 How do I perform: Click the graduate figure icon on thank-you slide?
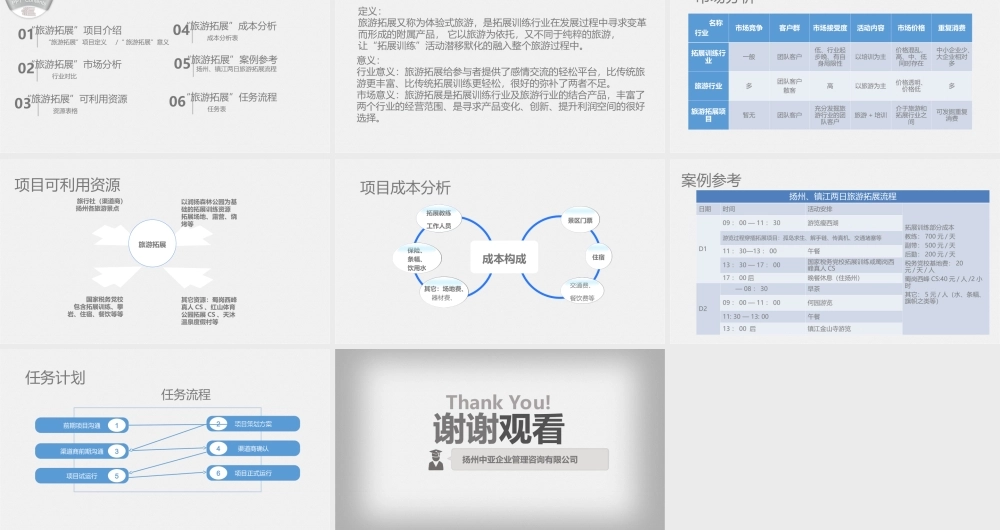pos(435,459)
